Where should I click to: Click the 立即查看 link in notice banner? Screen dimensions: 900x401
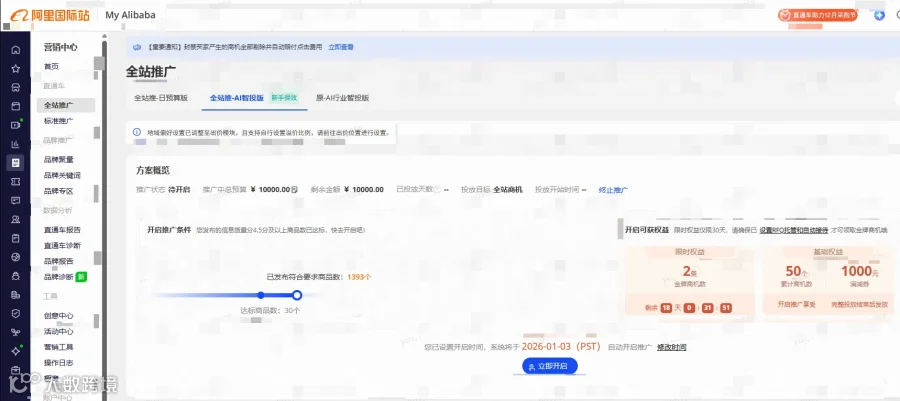pos(340,47)
